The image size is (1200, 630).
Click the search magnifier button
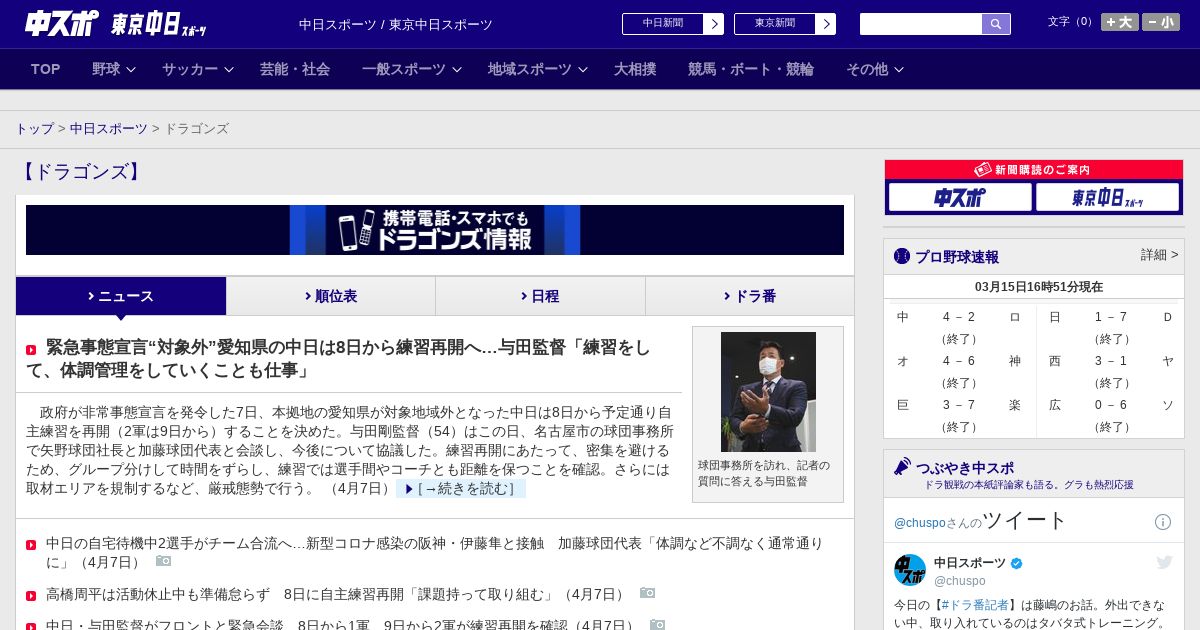pos(996,24)
